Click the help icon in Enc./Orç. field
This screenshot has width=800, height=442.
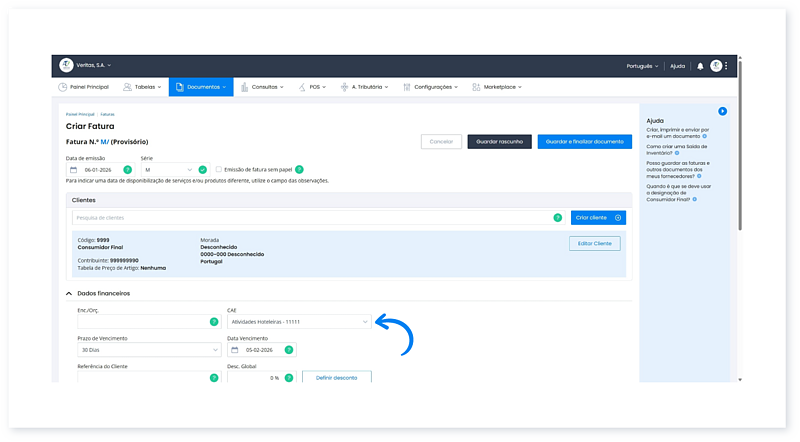tap(213, 322)
